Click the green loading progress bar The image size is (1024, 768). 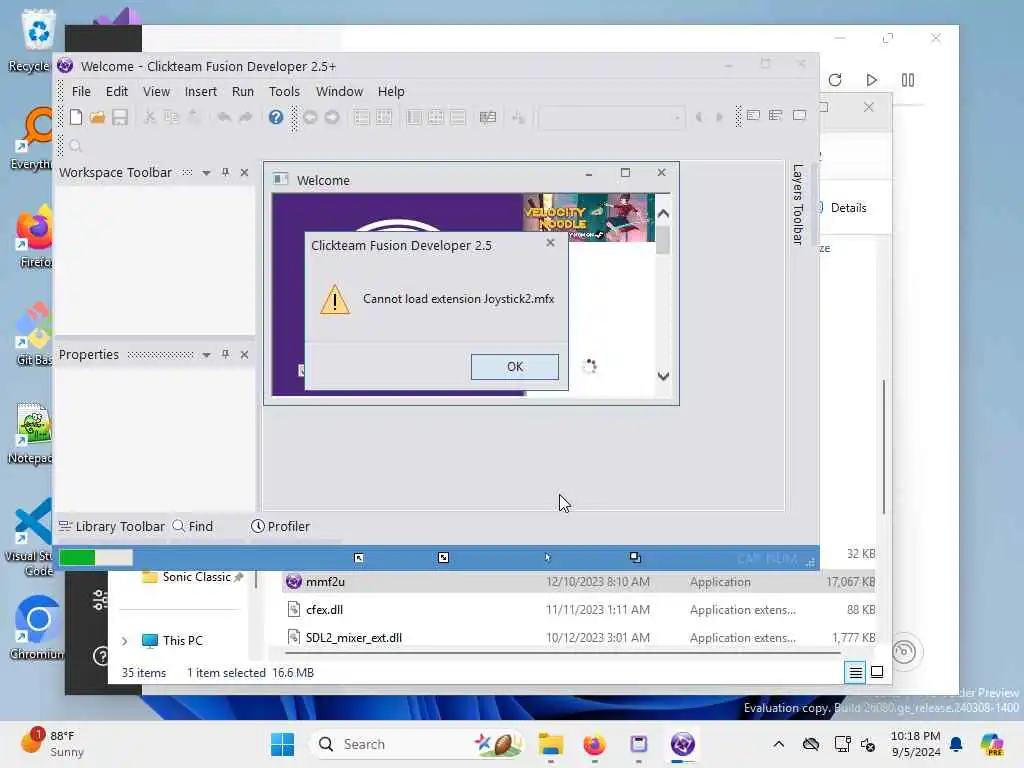click(96, 557)
